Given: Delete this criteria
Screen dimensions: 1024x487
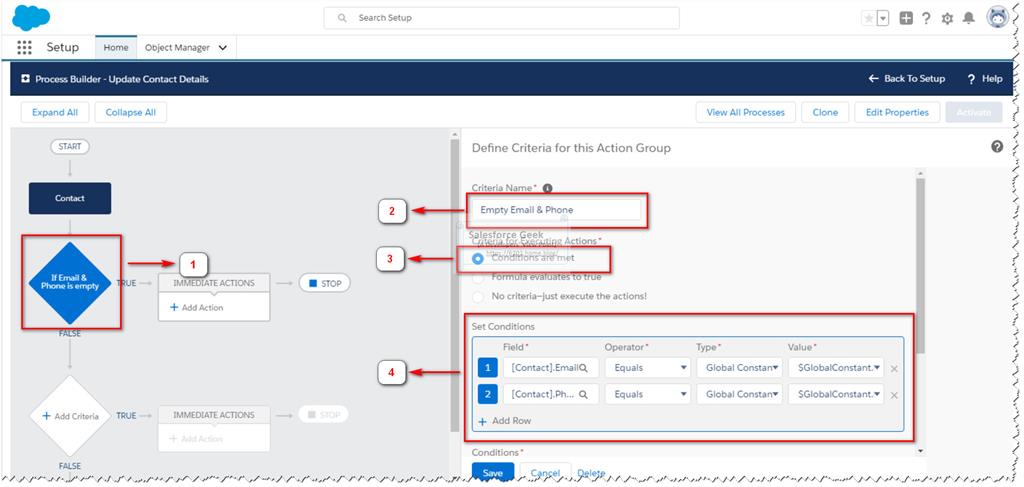Looking at the screenshot, I should pyautogui.click(x=591, y=473).
